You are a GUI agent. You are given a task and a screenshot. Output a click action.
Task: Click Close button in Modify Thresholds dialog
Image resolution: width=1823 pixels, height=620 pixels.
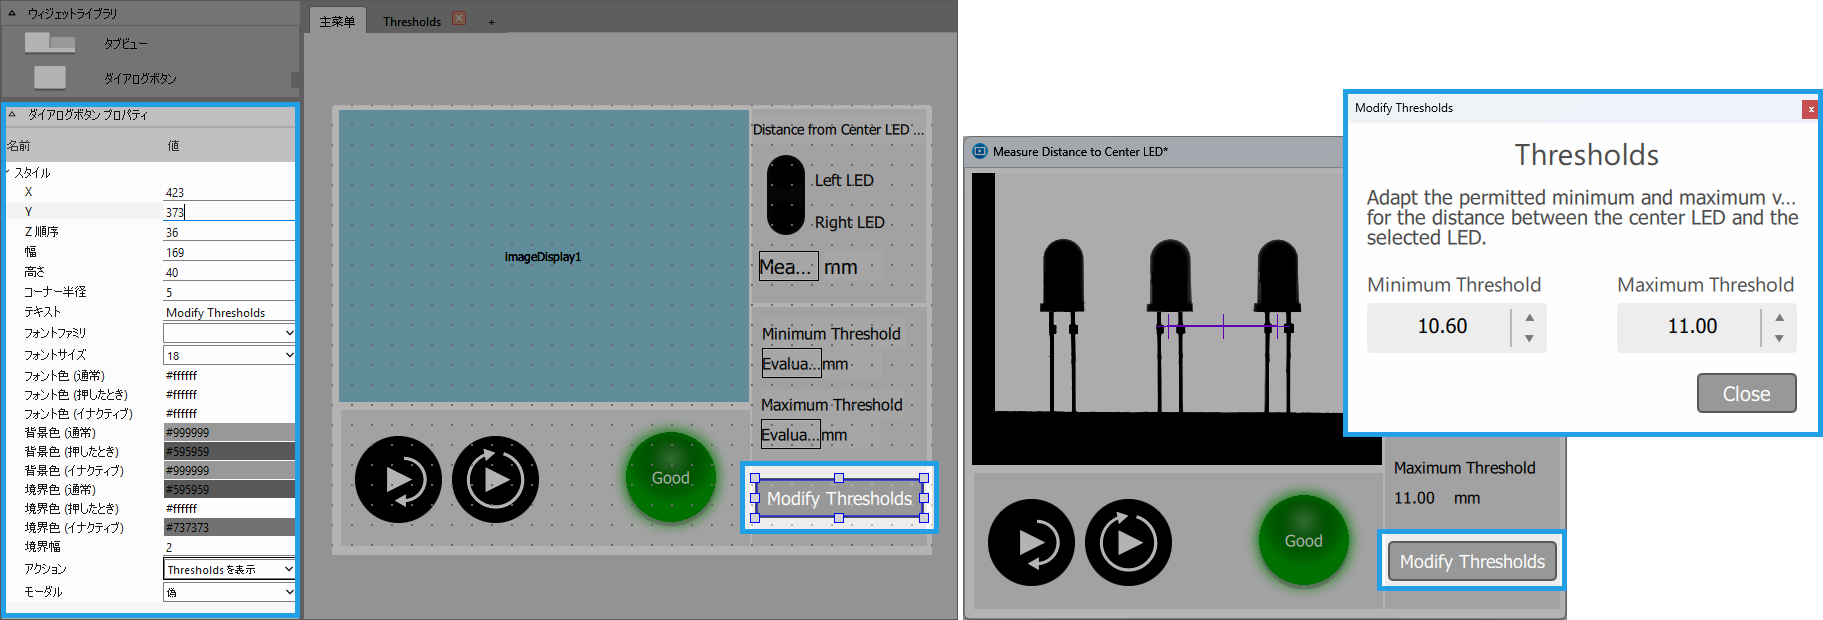(1746, 393)
